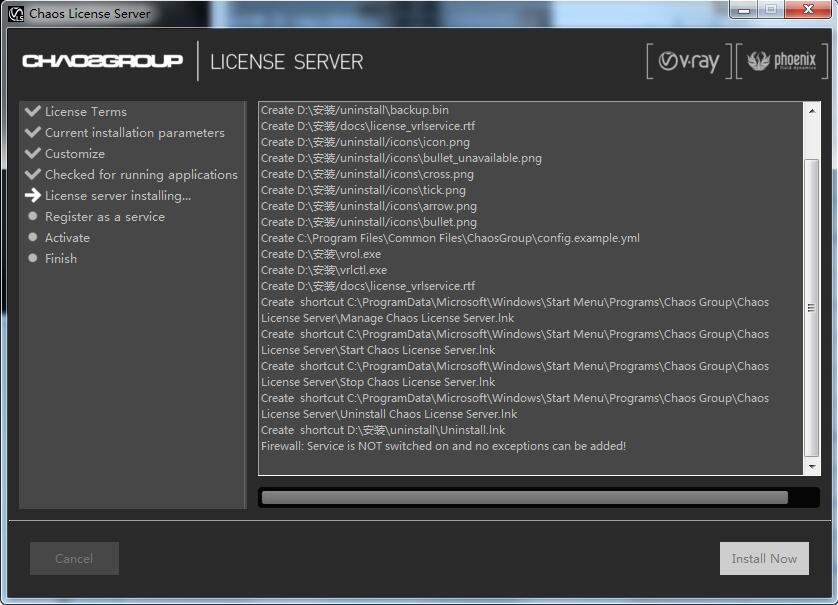Select the License Terms step

pos(86,112)
